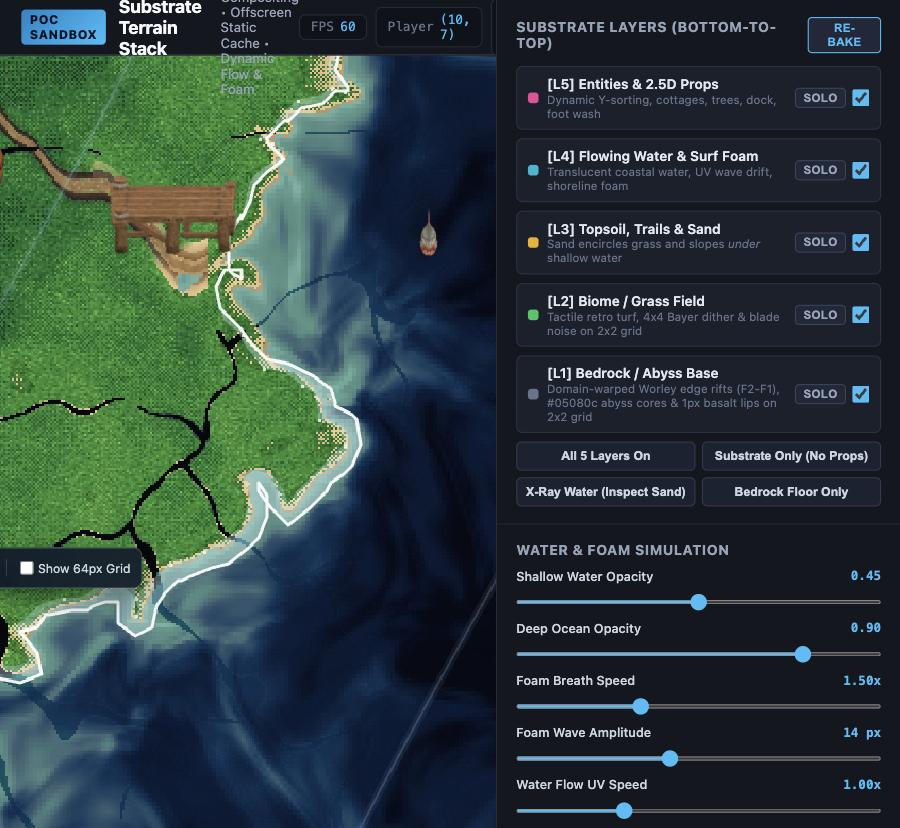
Task: Click the yellow L3 layer color dot
Action: 533,243
